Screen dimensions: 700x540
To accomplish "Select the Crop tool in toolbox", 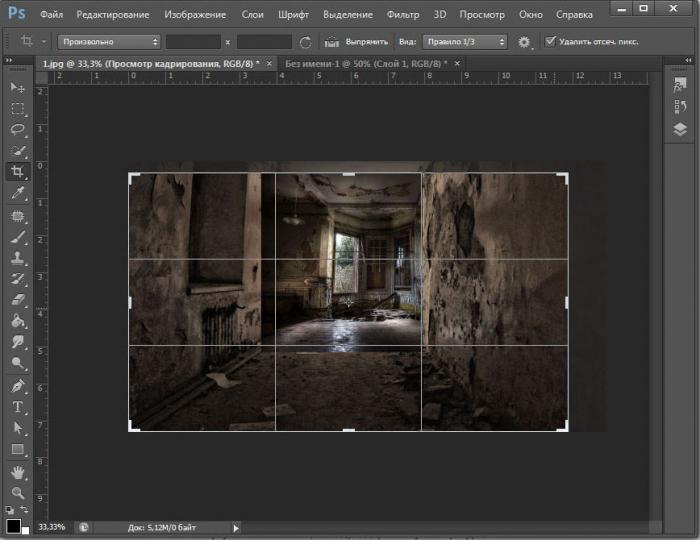I will 17,172.
